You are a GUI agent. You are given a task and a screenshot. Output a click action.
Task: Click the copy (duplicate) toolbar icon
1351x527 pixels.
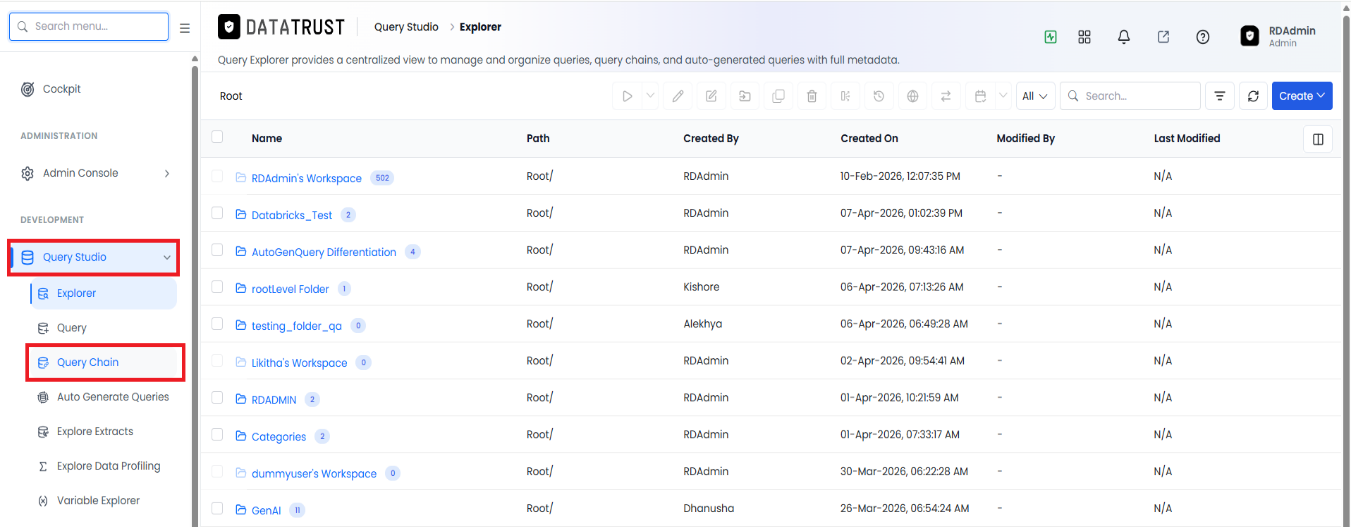click(x=778, y=96)
